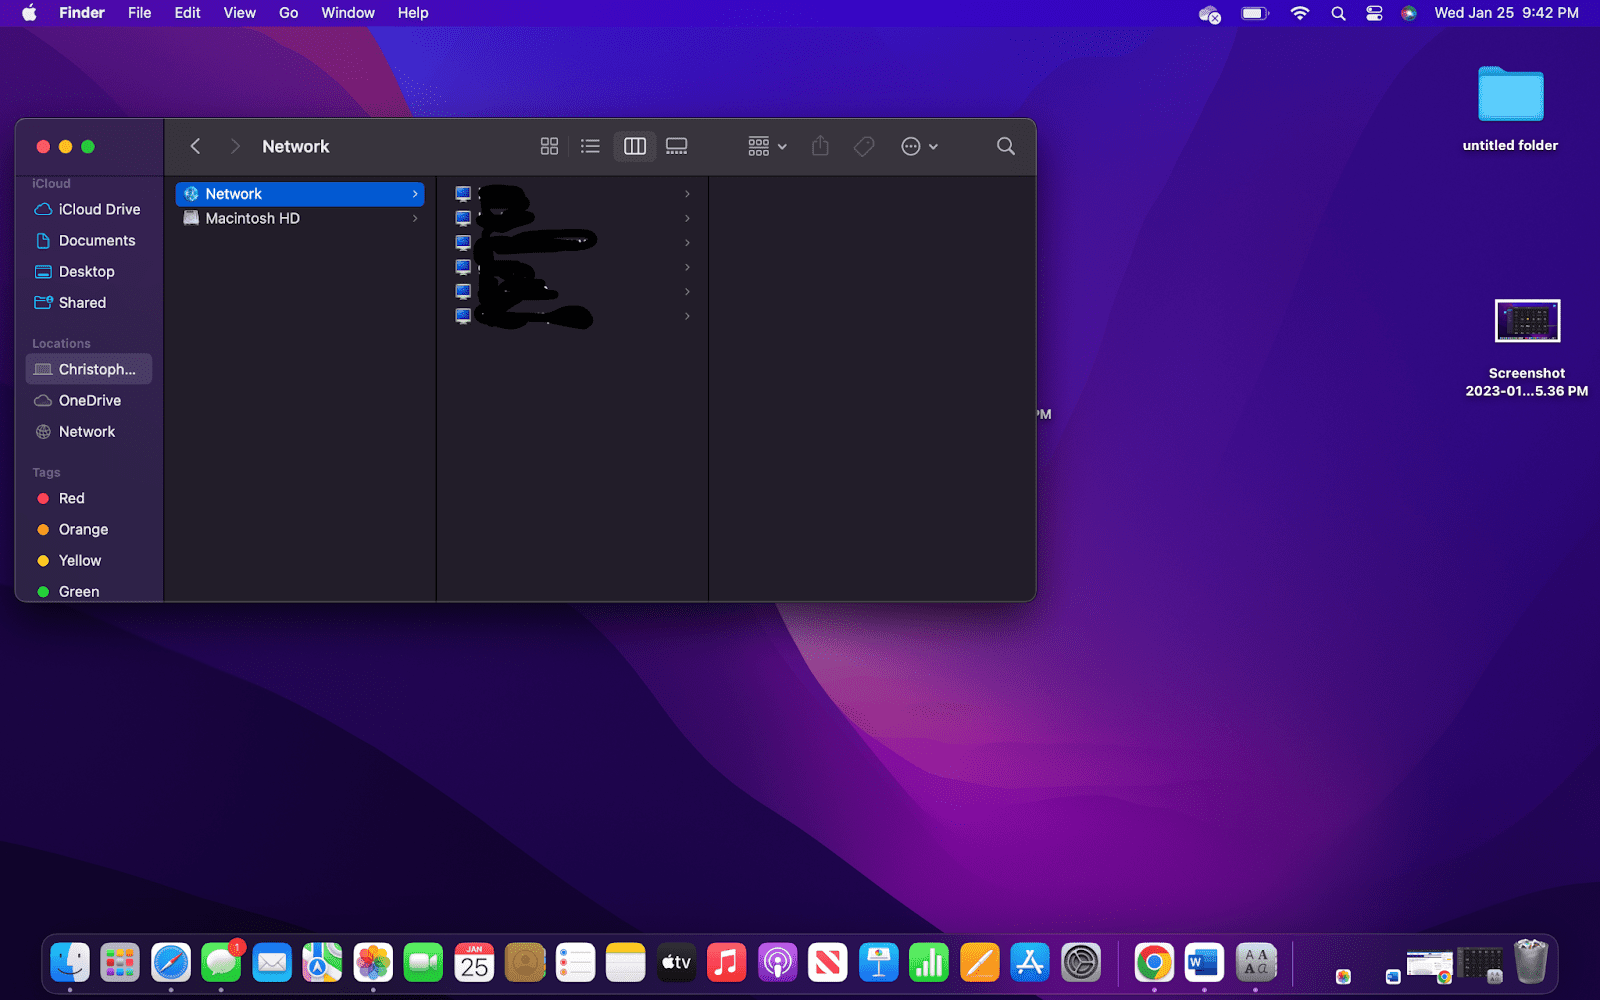This screenshot has height=1000, width=1600.
Task: Select the Network row in first column
Action: coord(300,194)
